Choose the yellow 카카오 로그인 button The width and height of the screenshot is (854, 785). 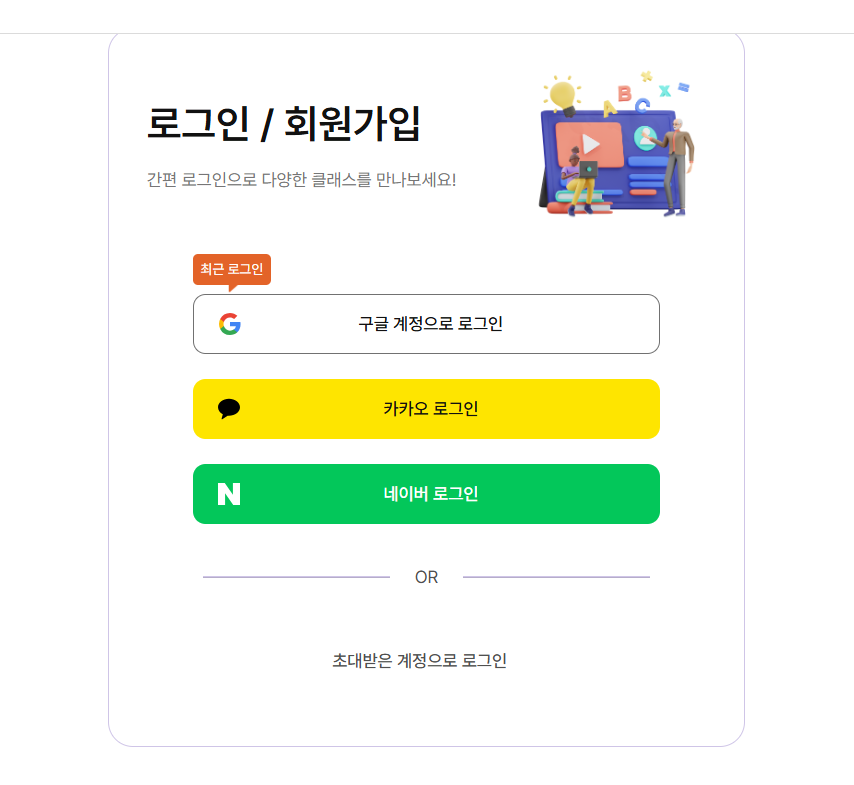(426, 409)
